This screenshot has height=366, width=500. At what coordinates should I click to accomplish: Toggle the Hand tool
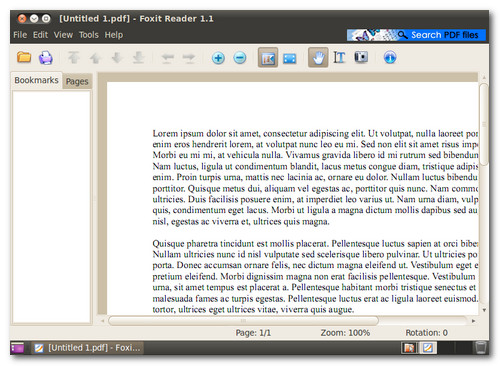[x=318, y=58]
